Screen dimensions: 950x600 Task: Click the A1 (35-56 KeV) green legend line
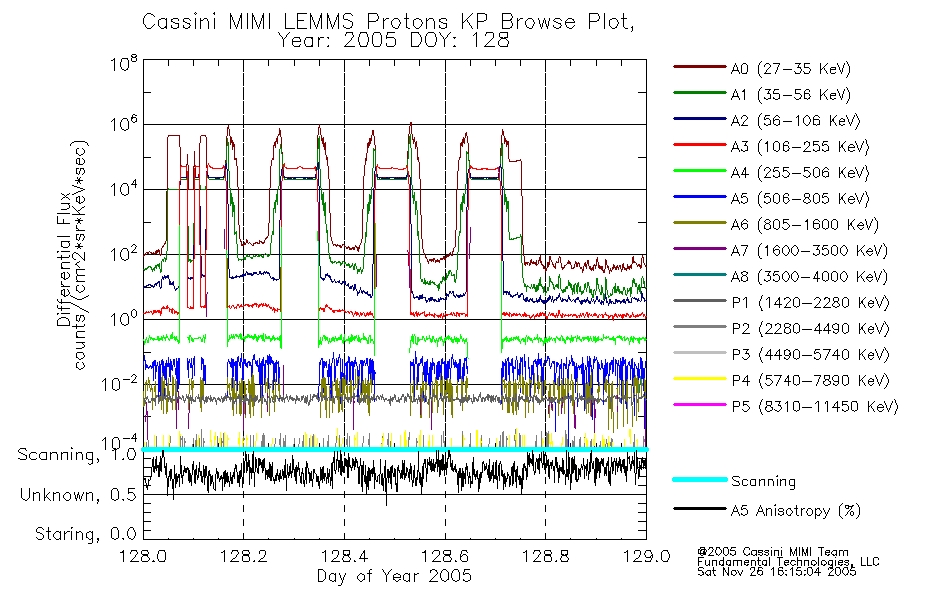[699, 93]
